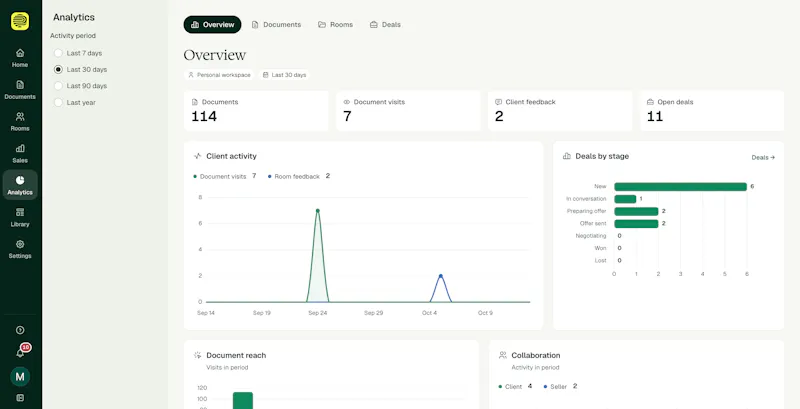The image size is (800, 409).
Task: Click the Document reach icon
Action: tap(197, 355)
